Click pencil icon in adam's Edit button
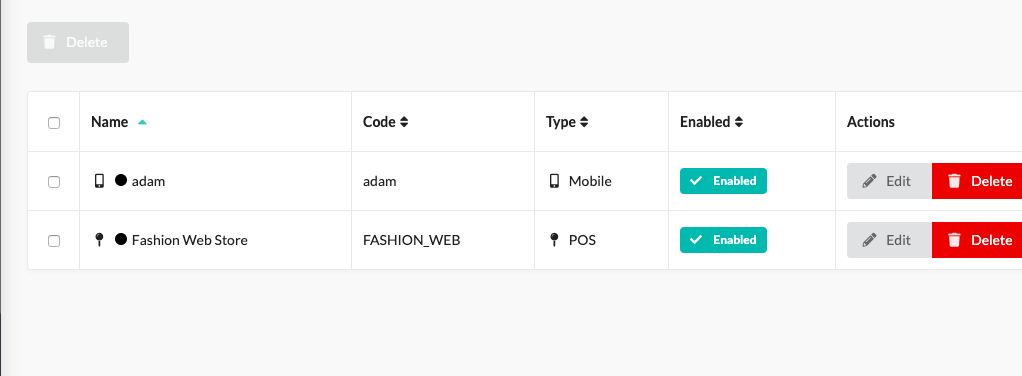This screenshot has width=1022, height=376. pos(869,181)
